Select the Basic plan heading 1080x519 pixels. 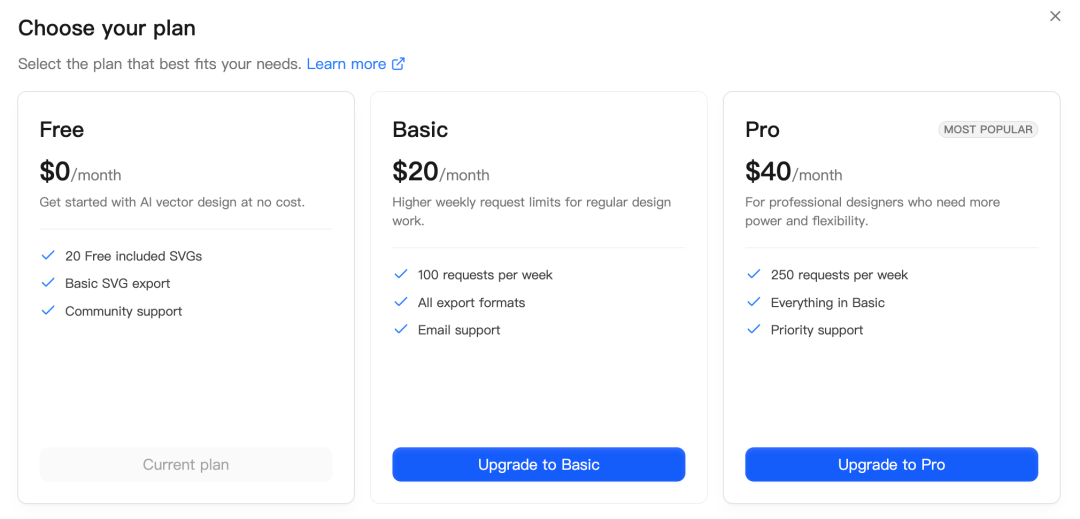[420, 130]
